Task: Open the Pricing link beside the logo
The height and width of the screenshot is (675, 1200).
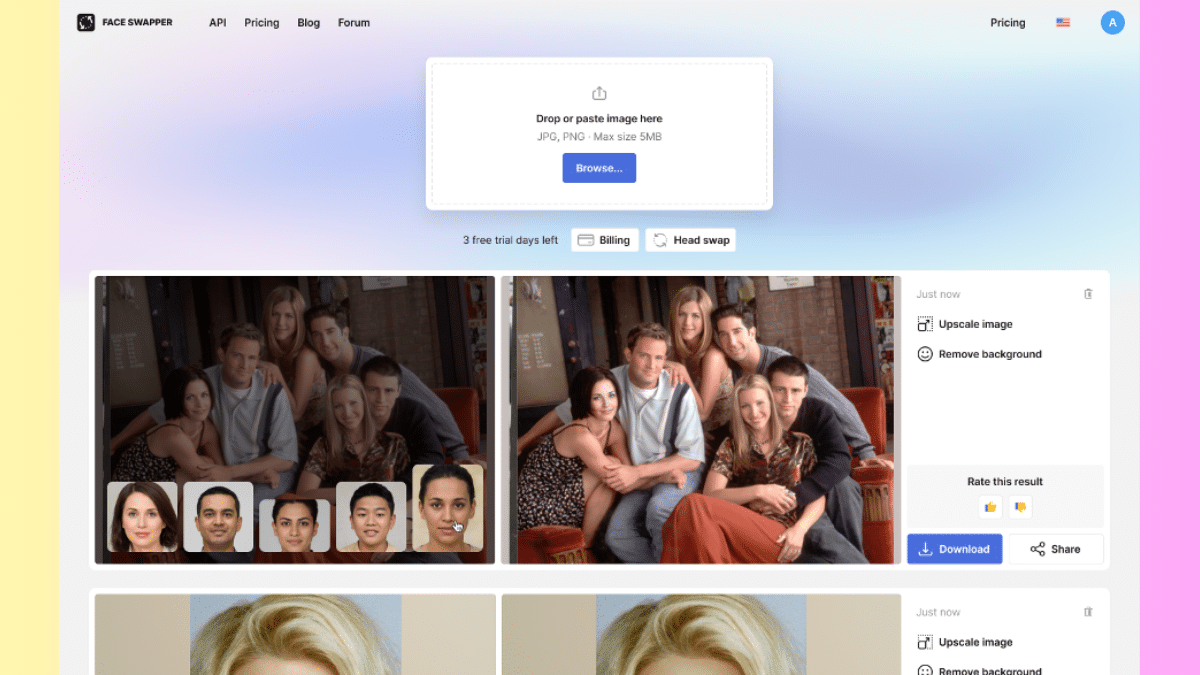Action: coord(262,22)
